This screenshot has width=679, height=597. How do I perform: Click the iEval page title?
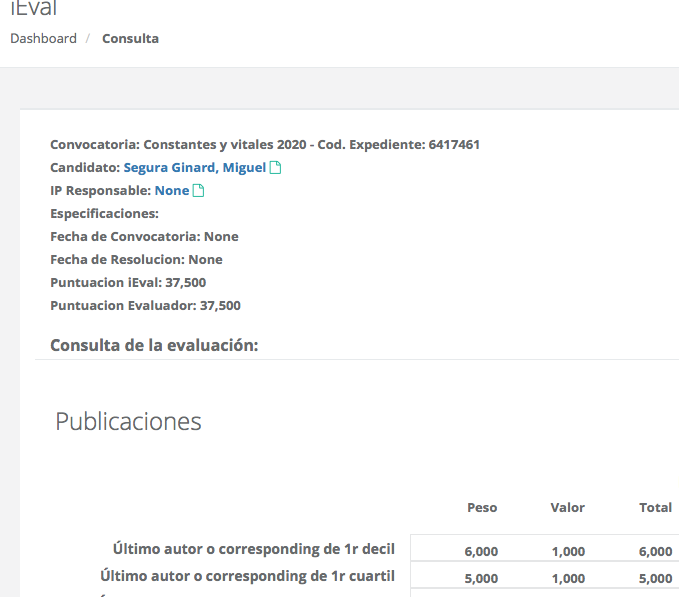pos(33,9)
